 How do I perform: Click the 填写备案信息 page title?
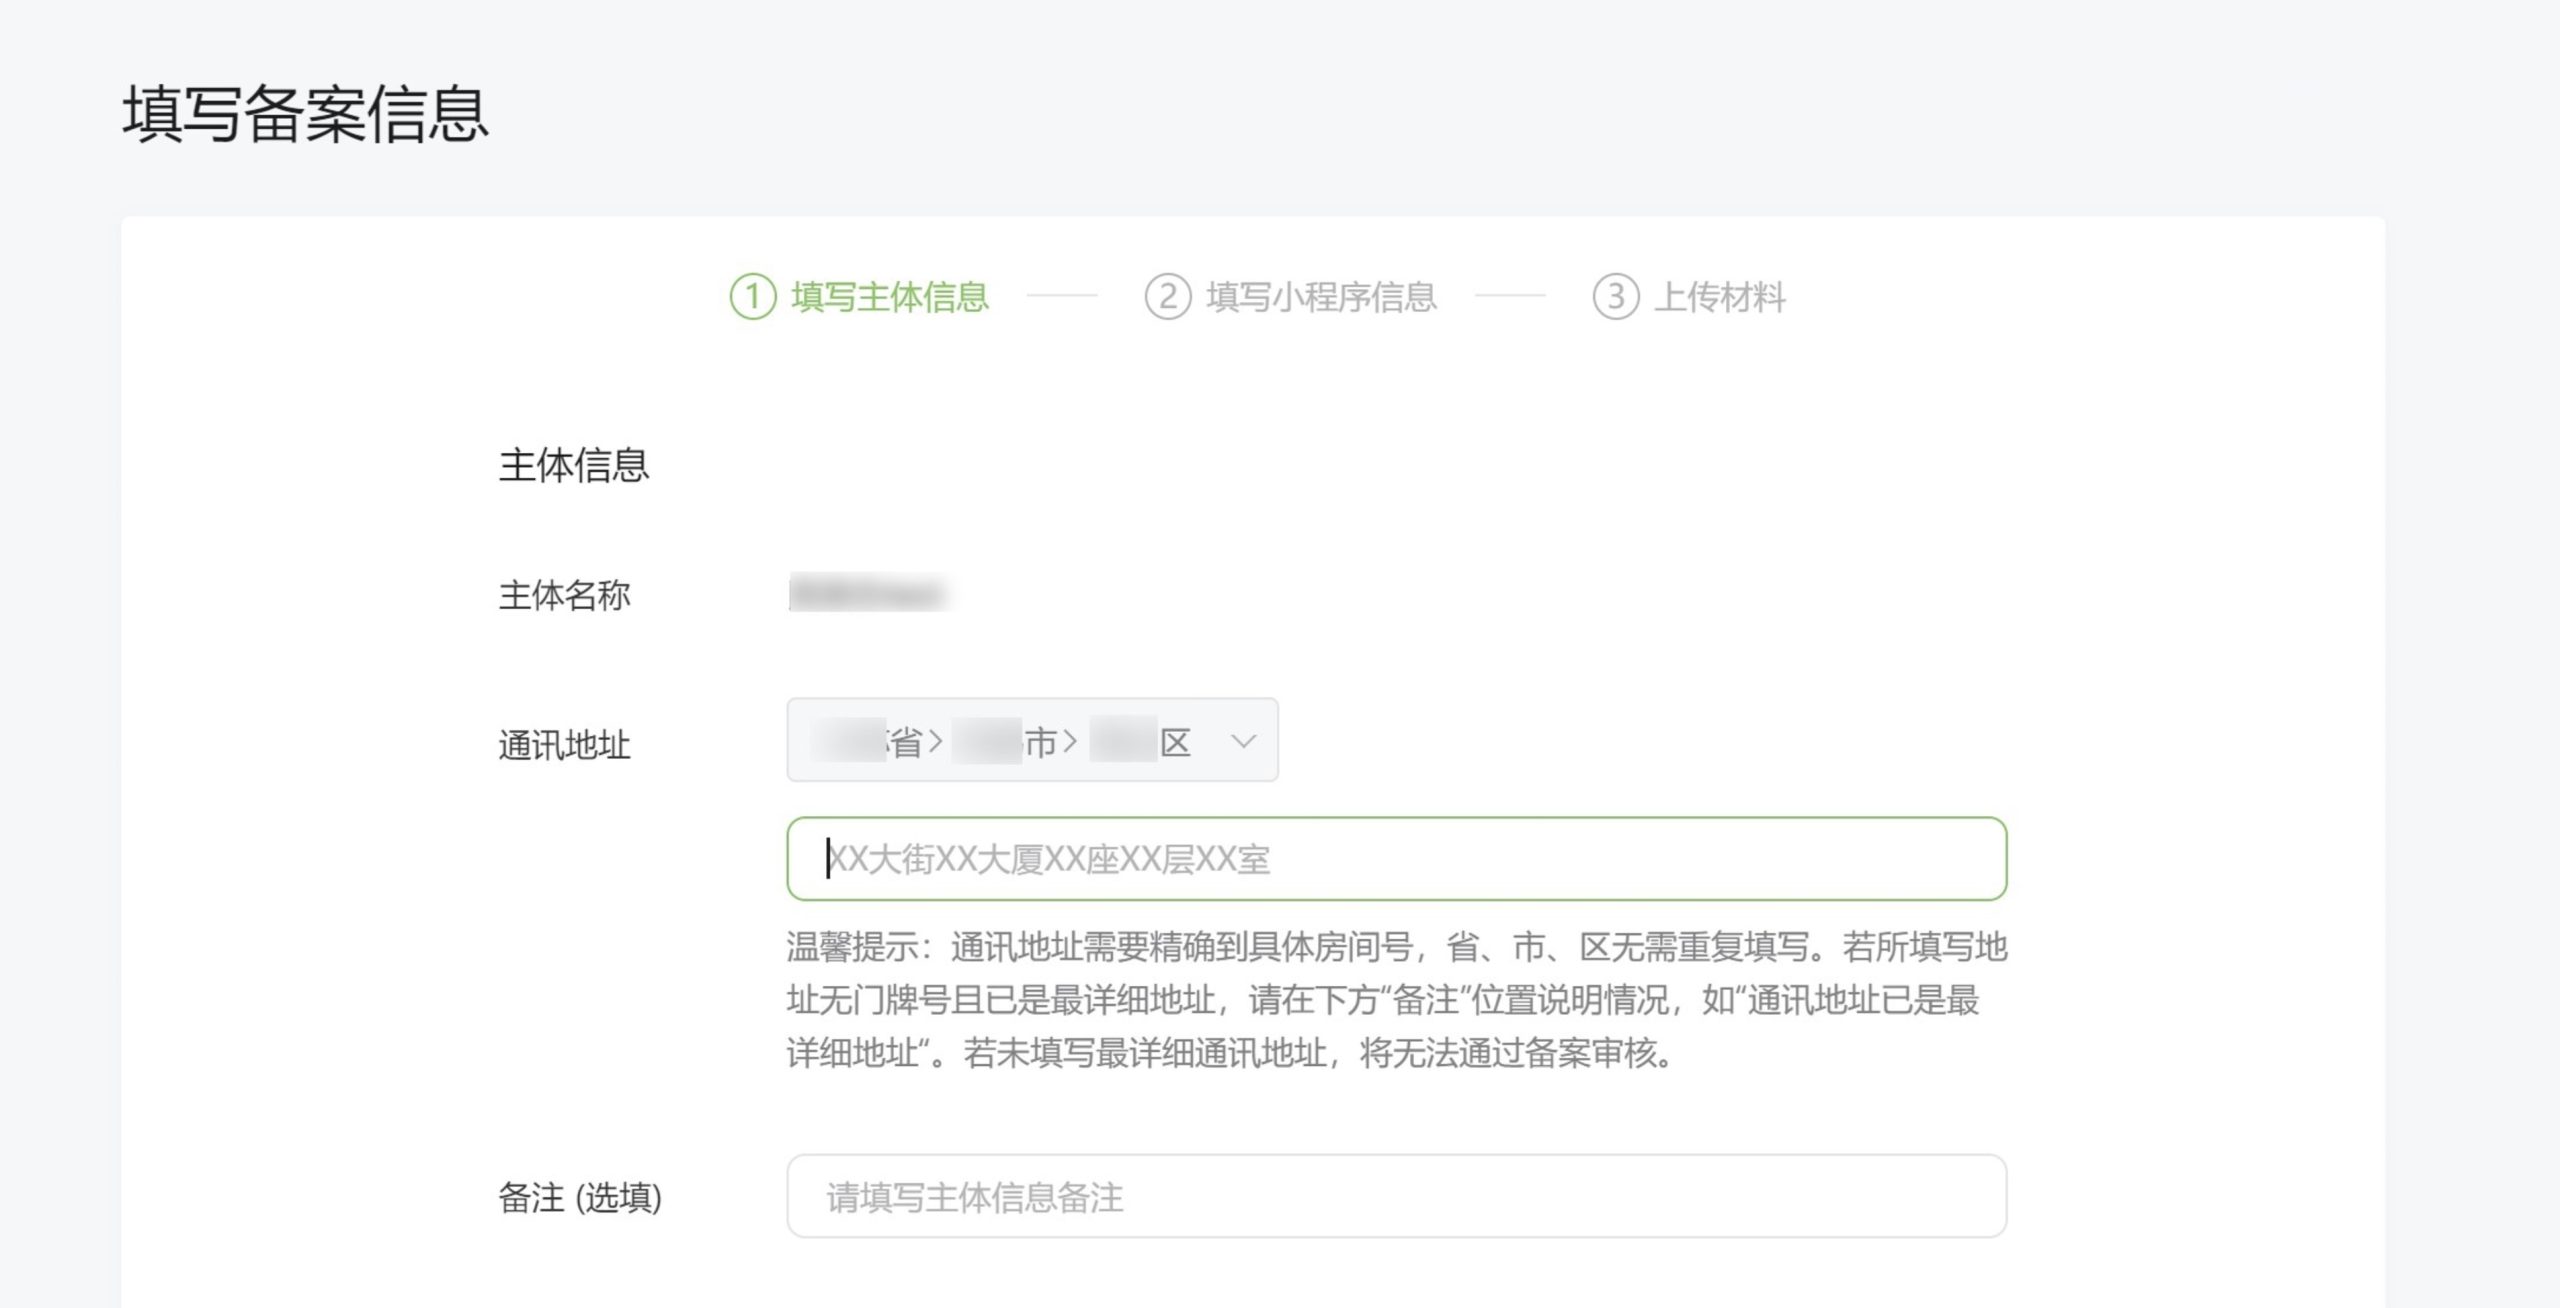coord(305,113)
